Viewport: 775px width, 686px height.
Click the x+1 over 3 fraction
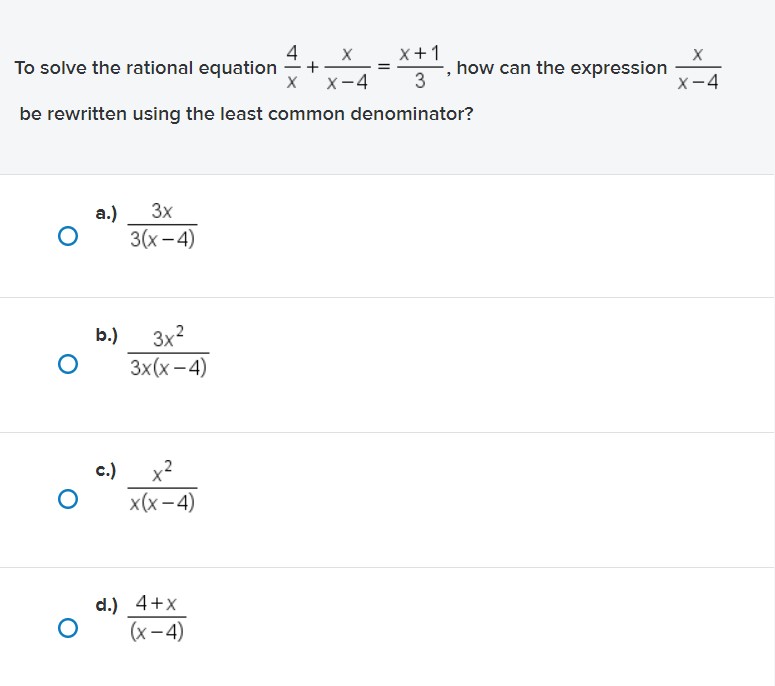(420, 67)
